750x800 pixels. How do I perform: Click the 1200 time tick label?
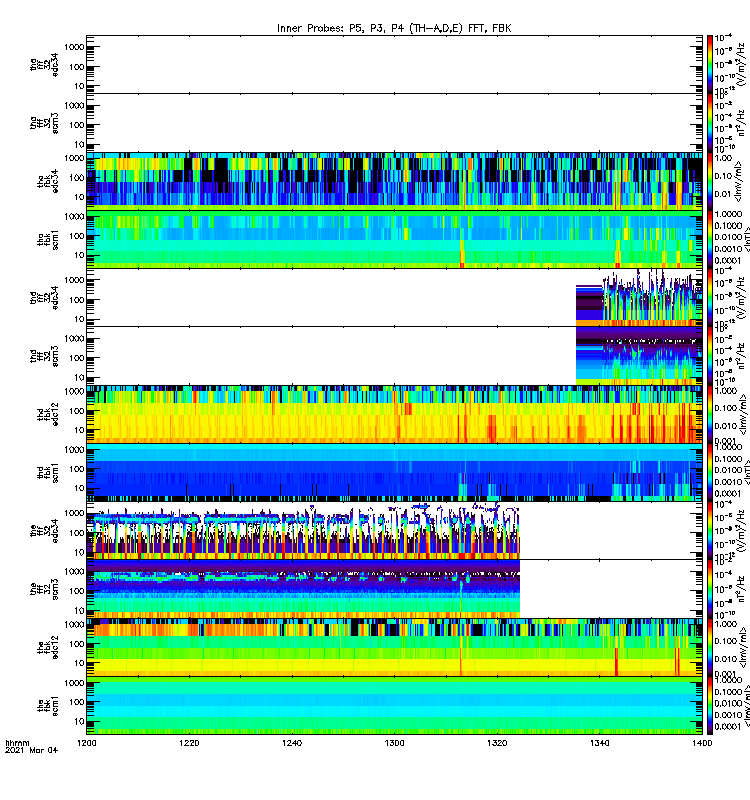pyautogui.click(x=87, y=743)
